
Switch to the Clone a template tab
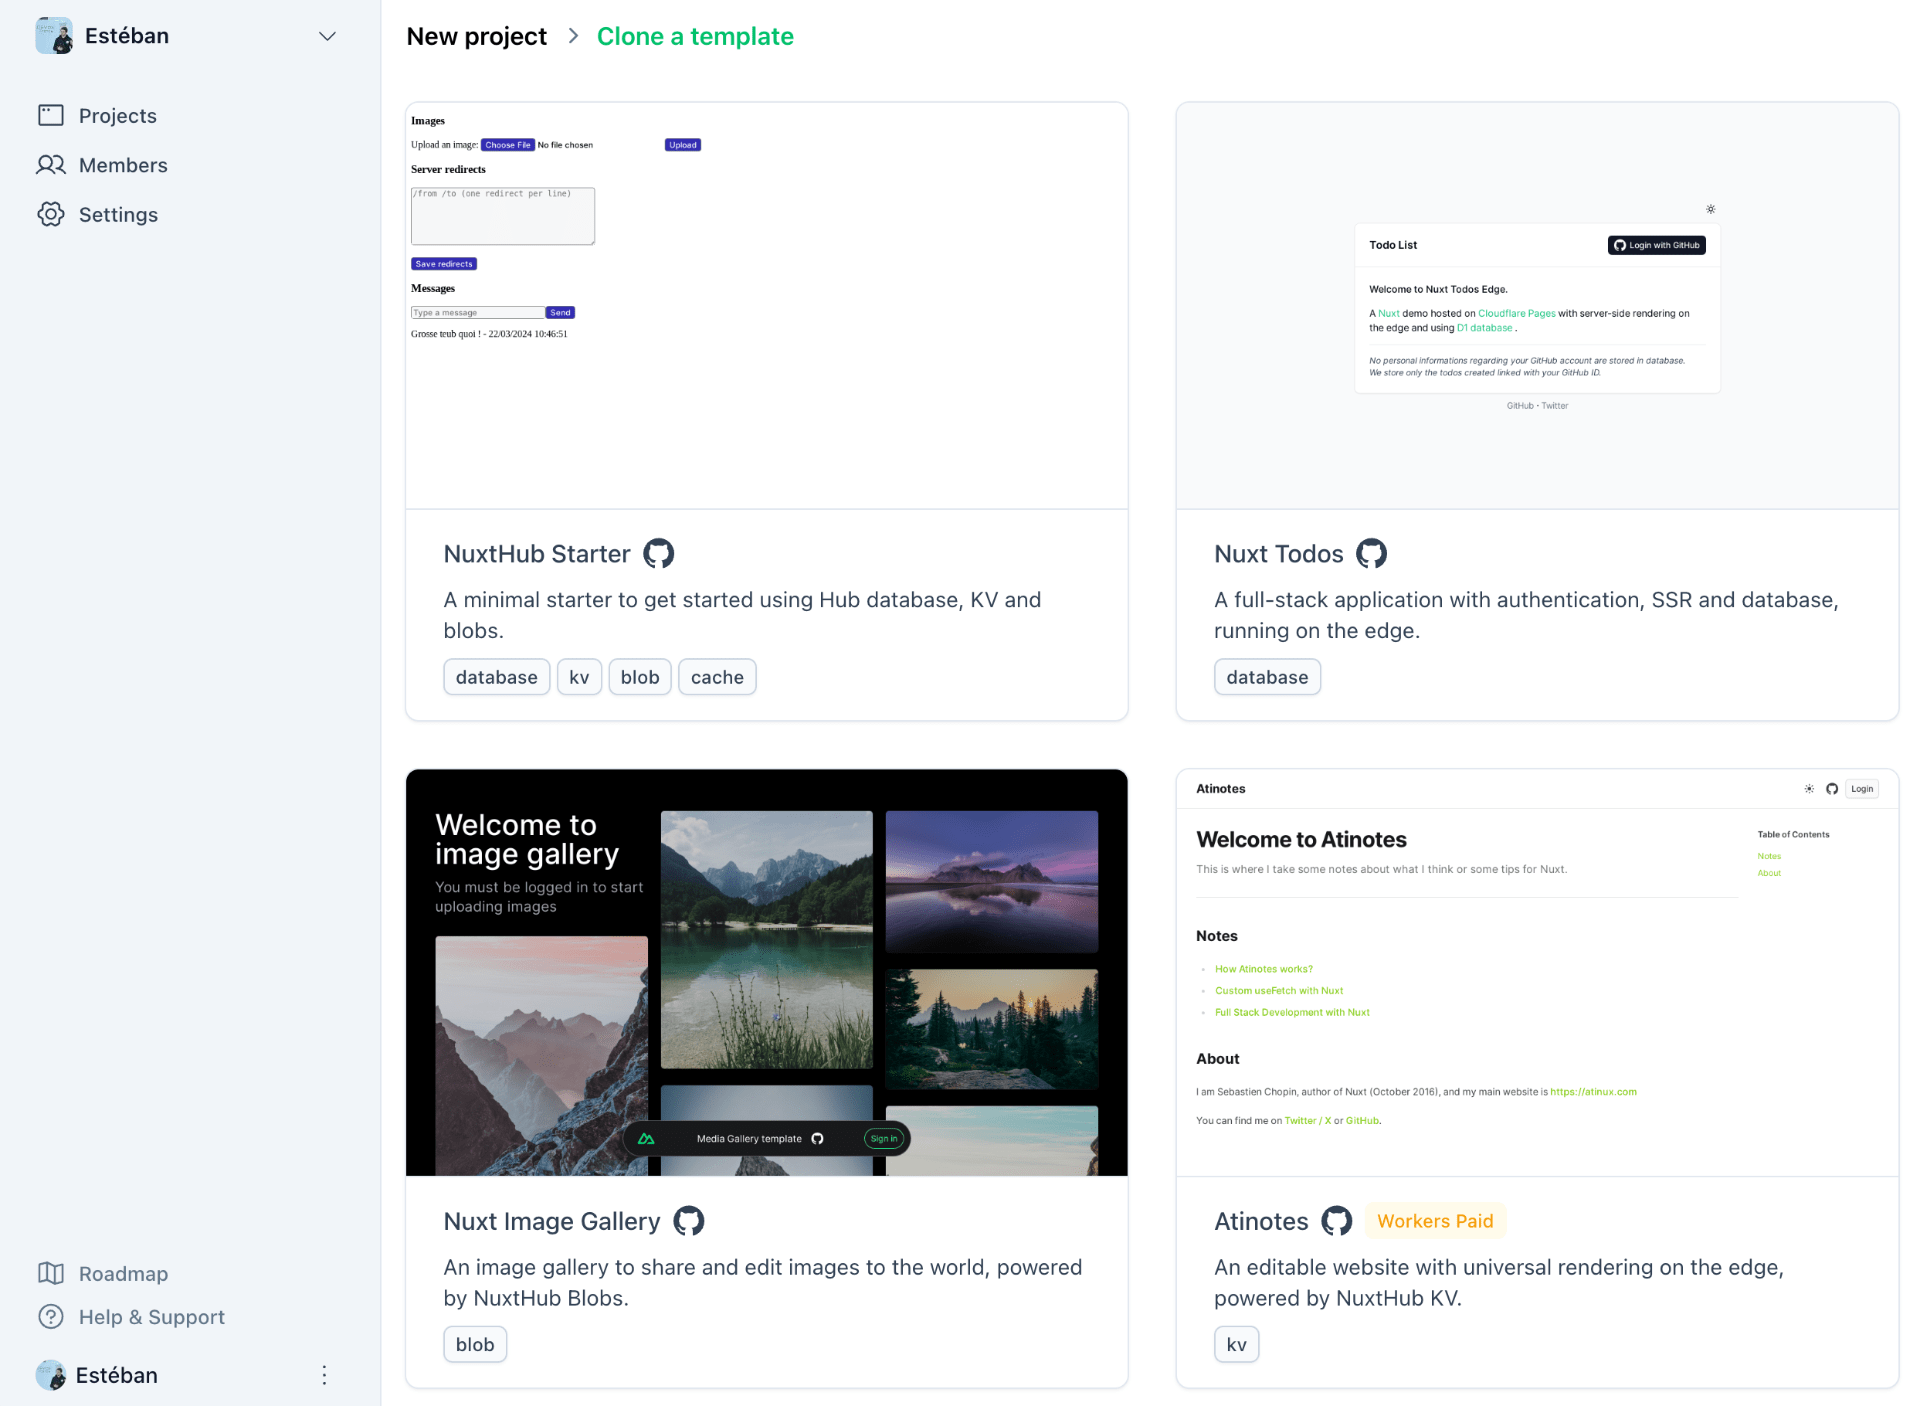click(695, 36)
